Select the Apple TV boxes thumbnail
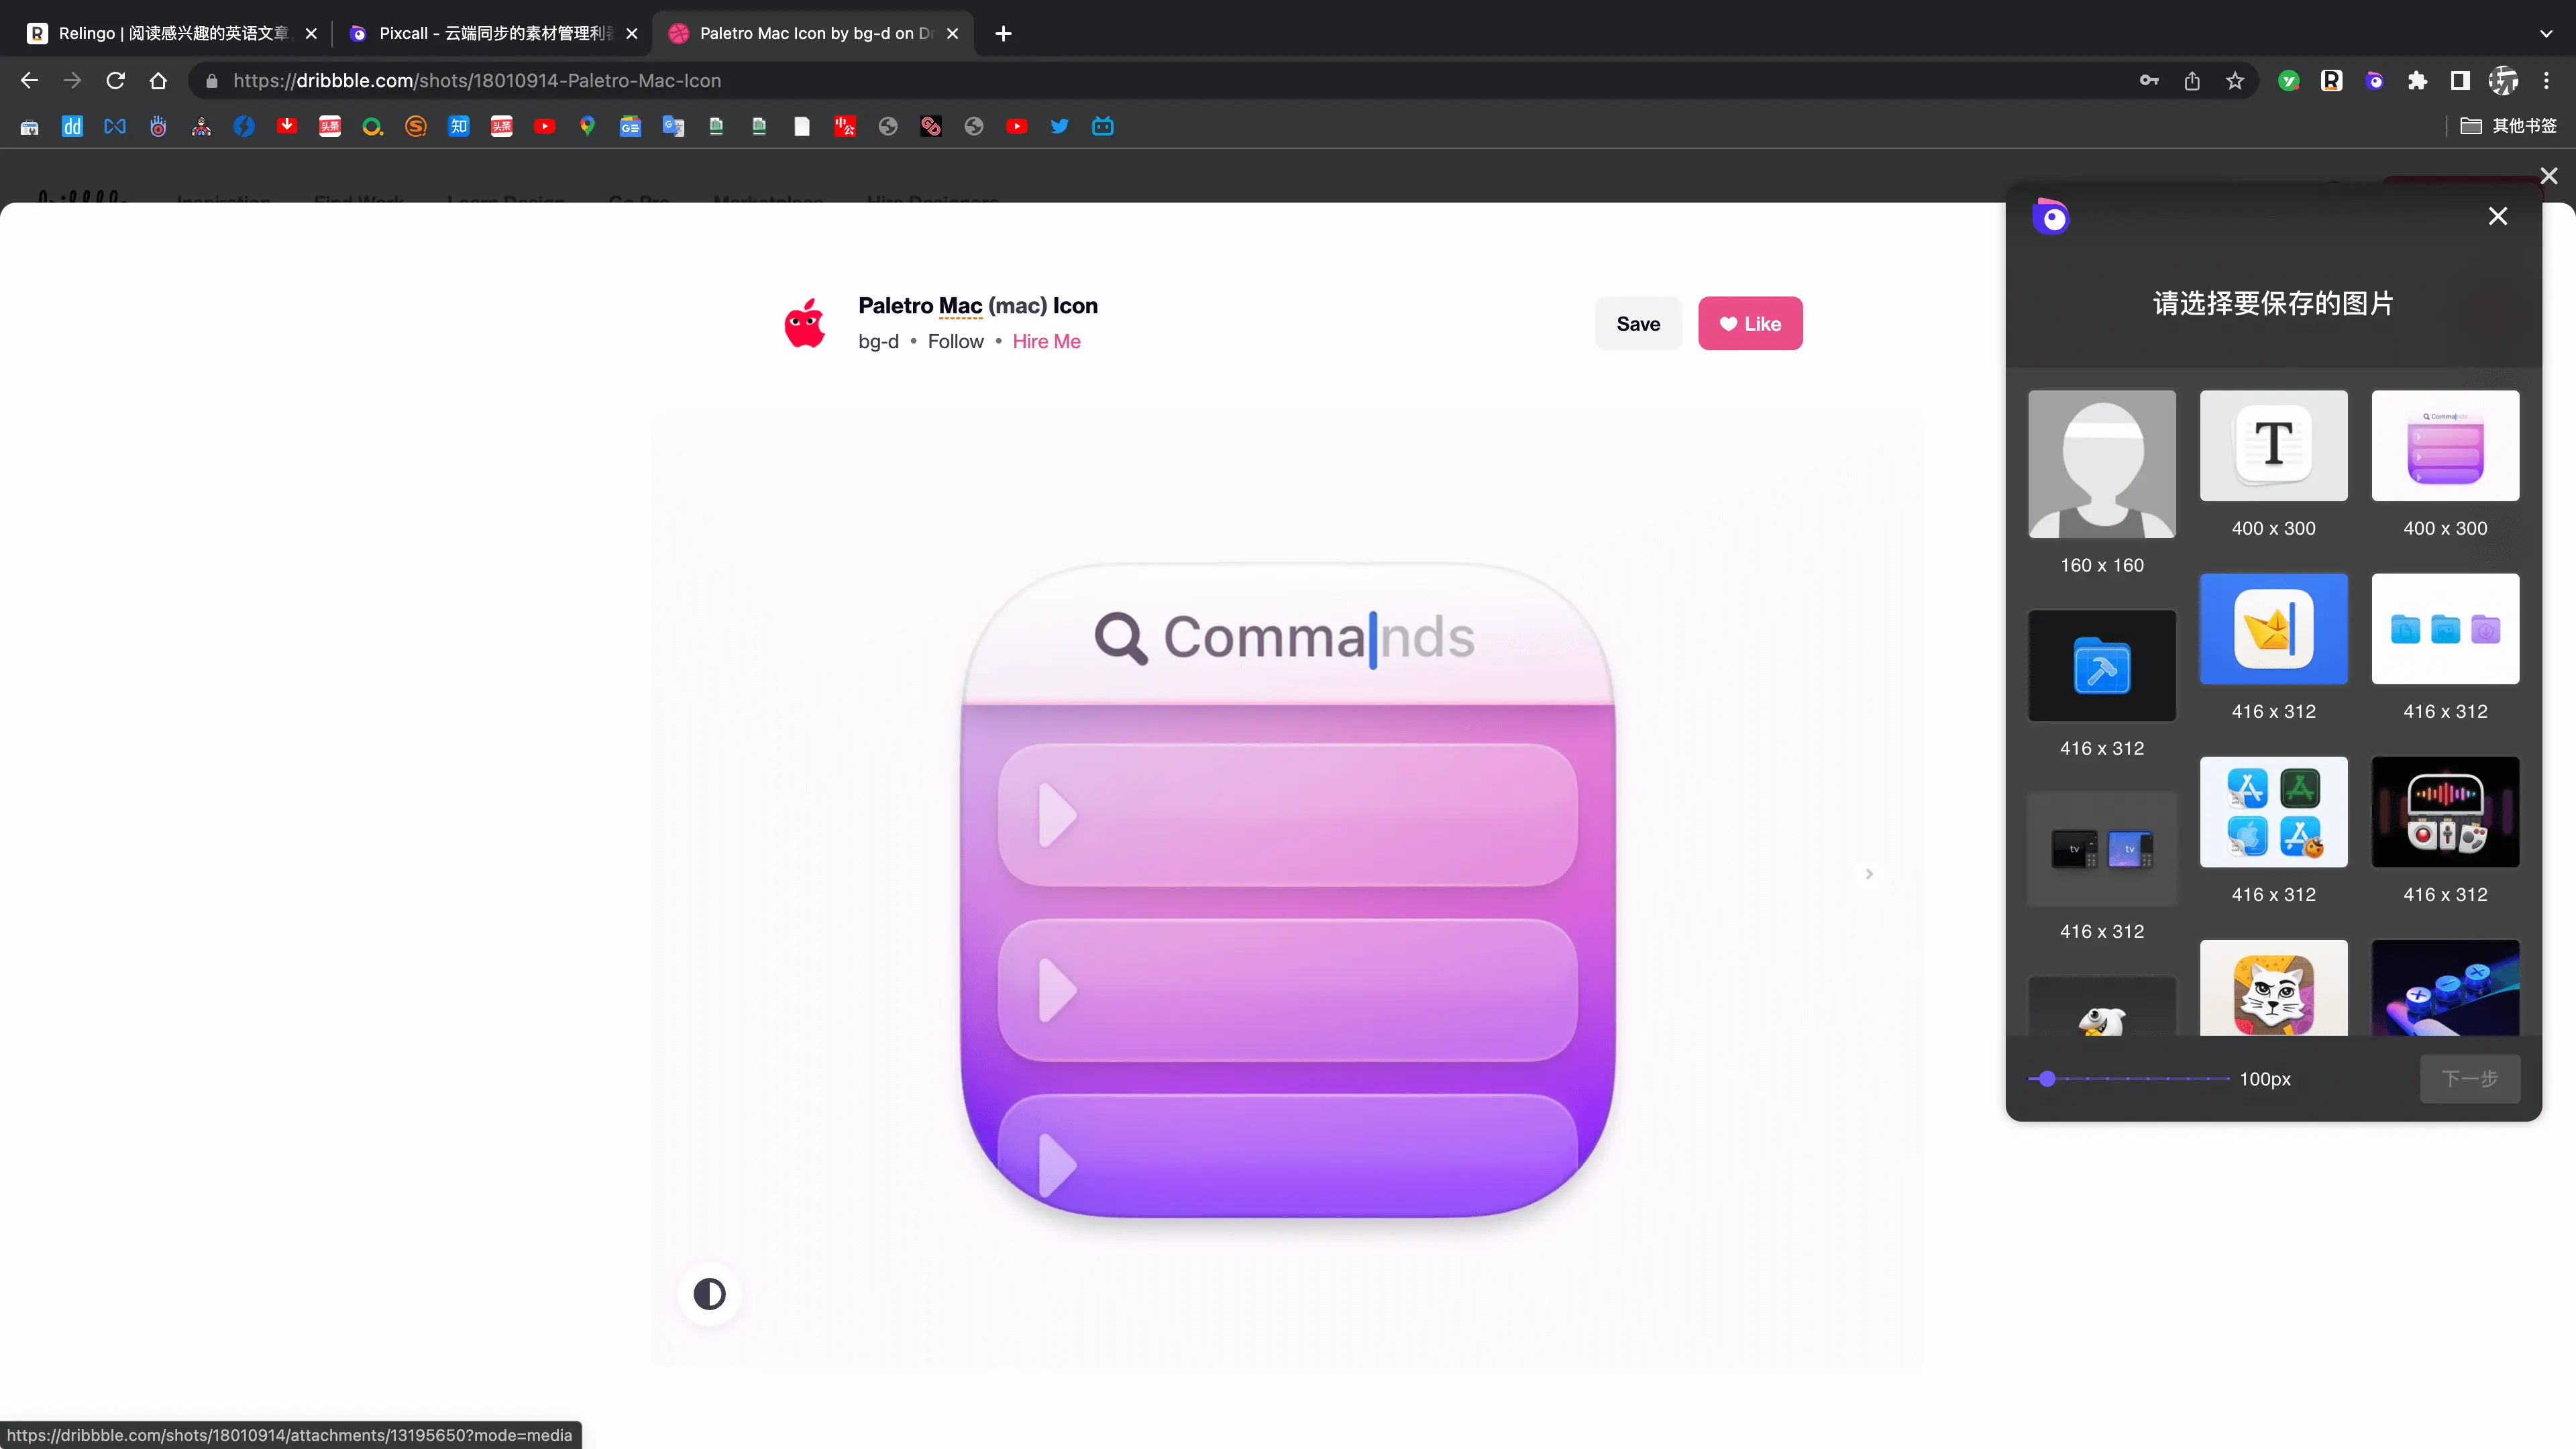Viewport: 2576px width, 1449px height. point(2102,848)
